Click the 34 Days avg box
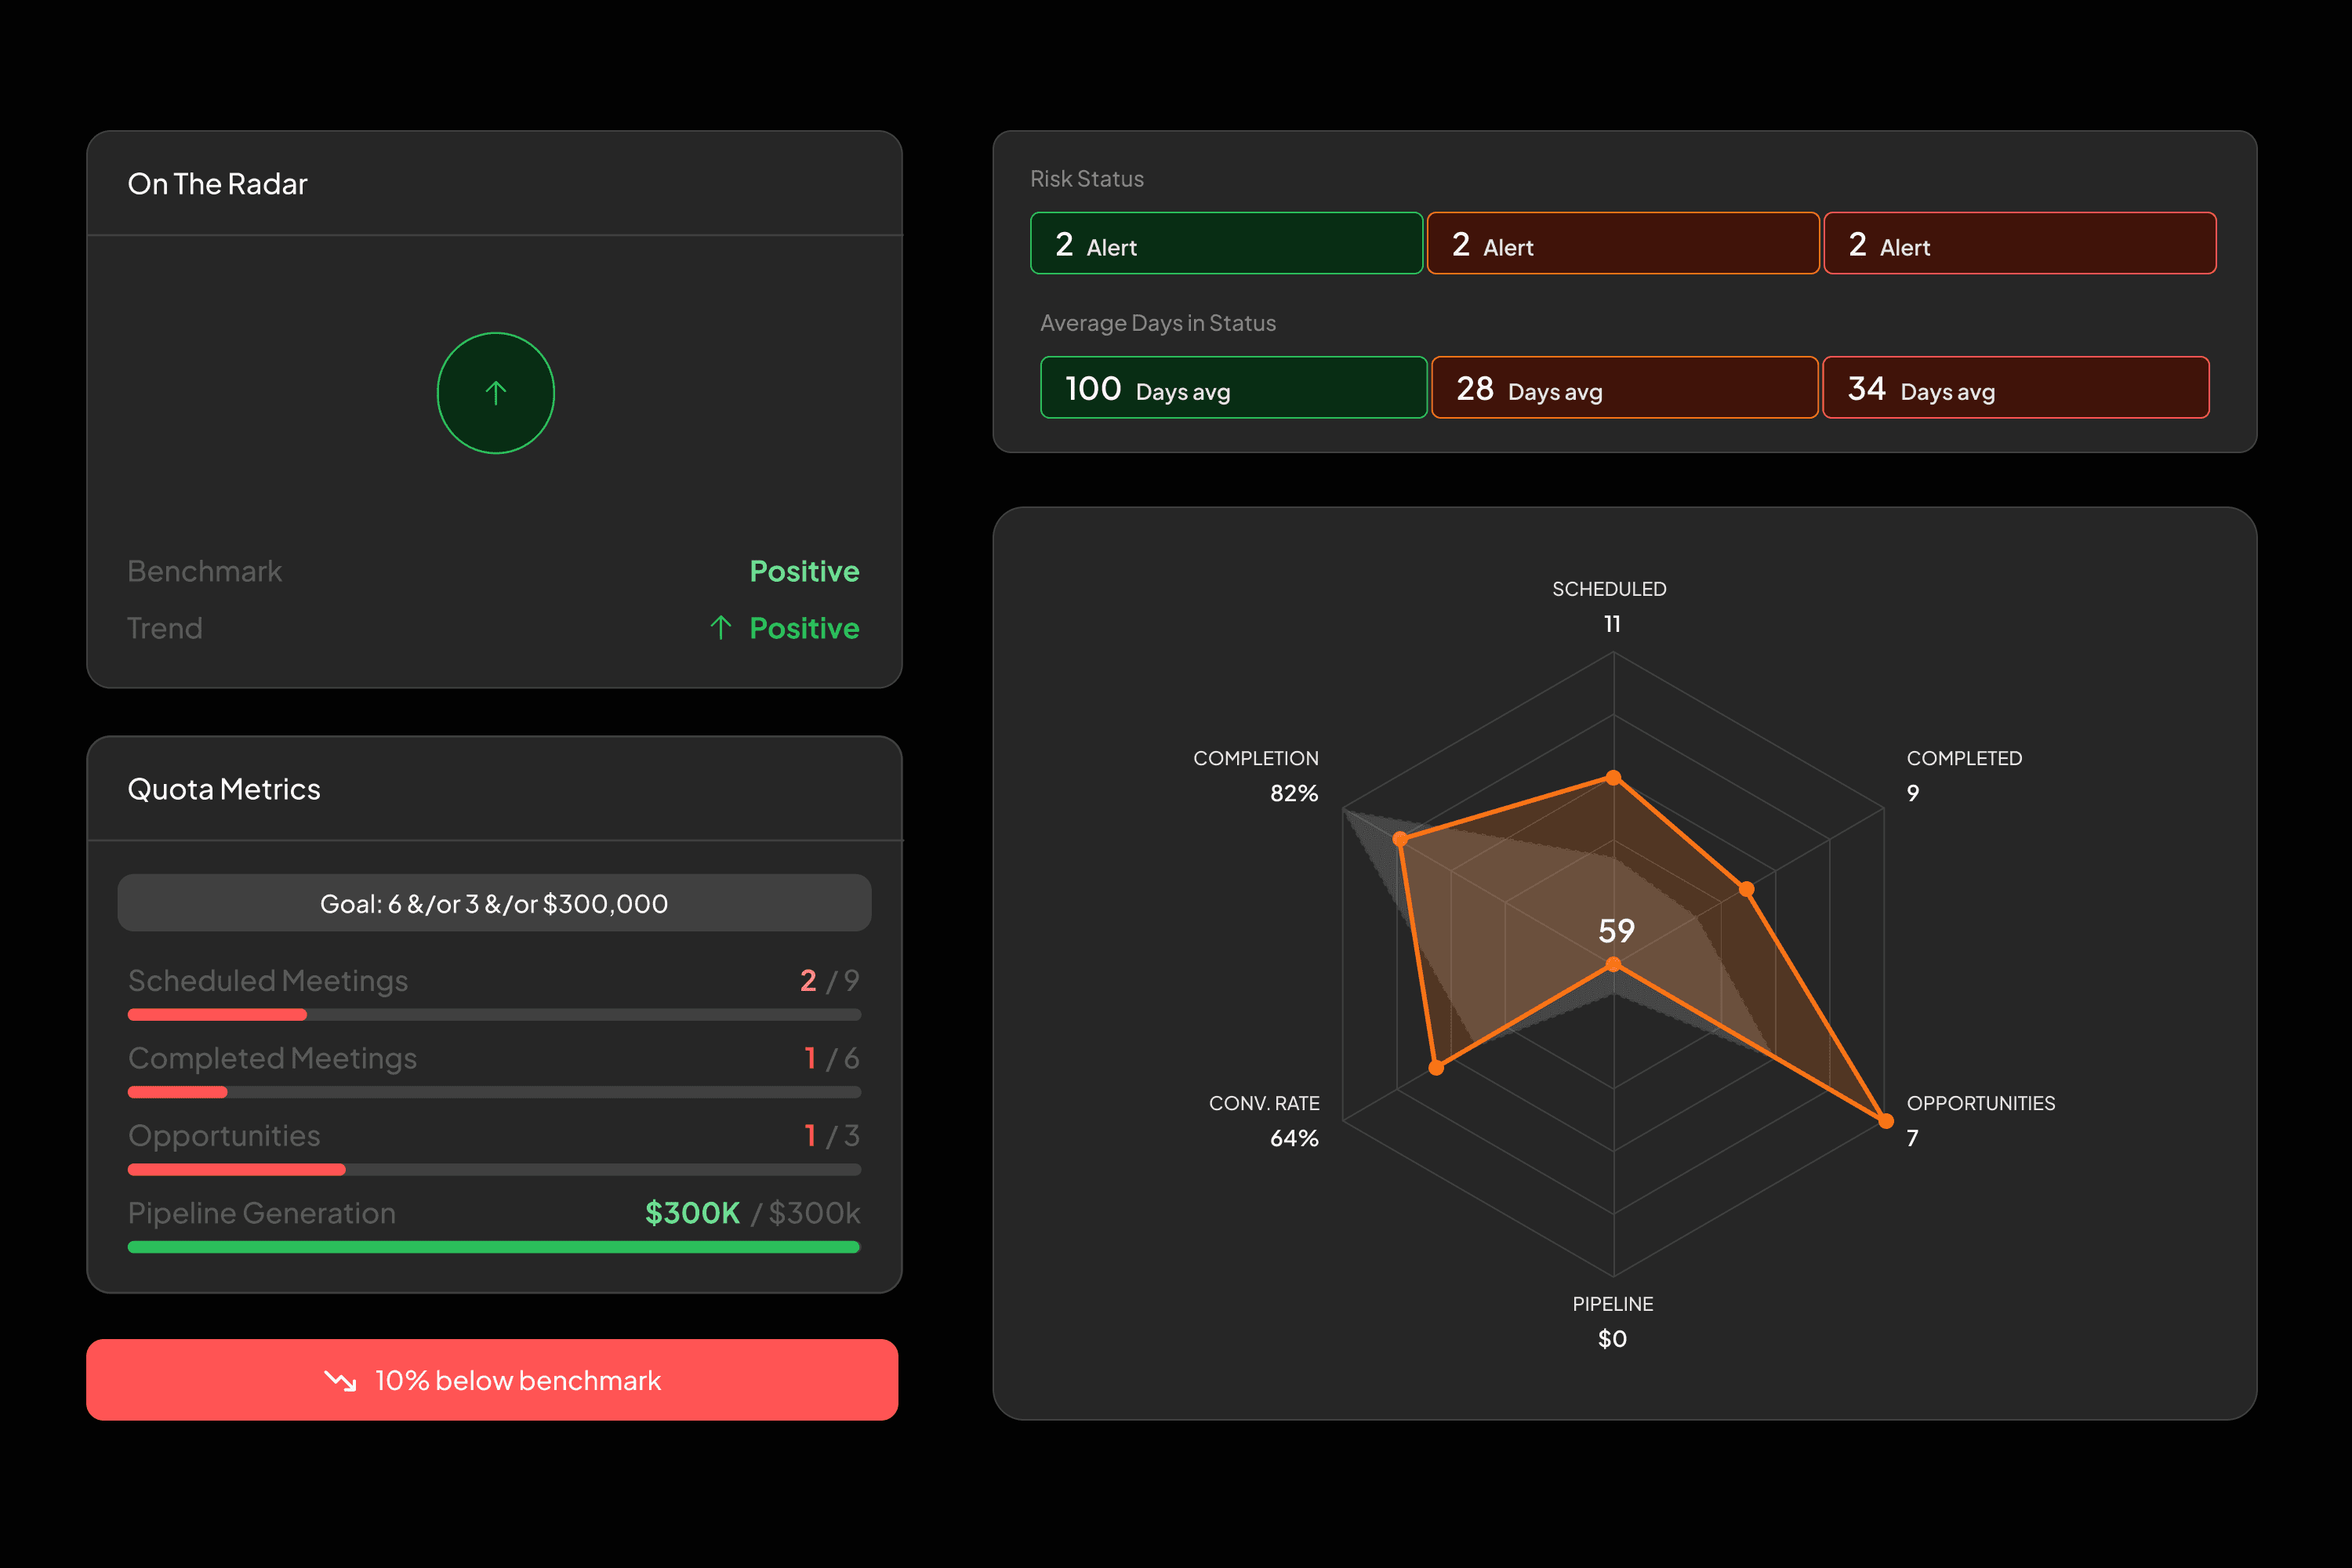2352x1568 pixels. click(2015, 387)
